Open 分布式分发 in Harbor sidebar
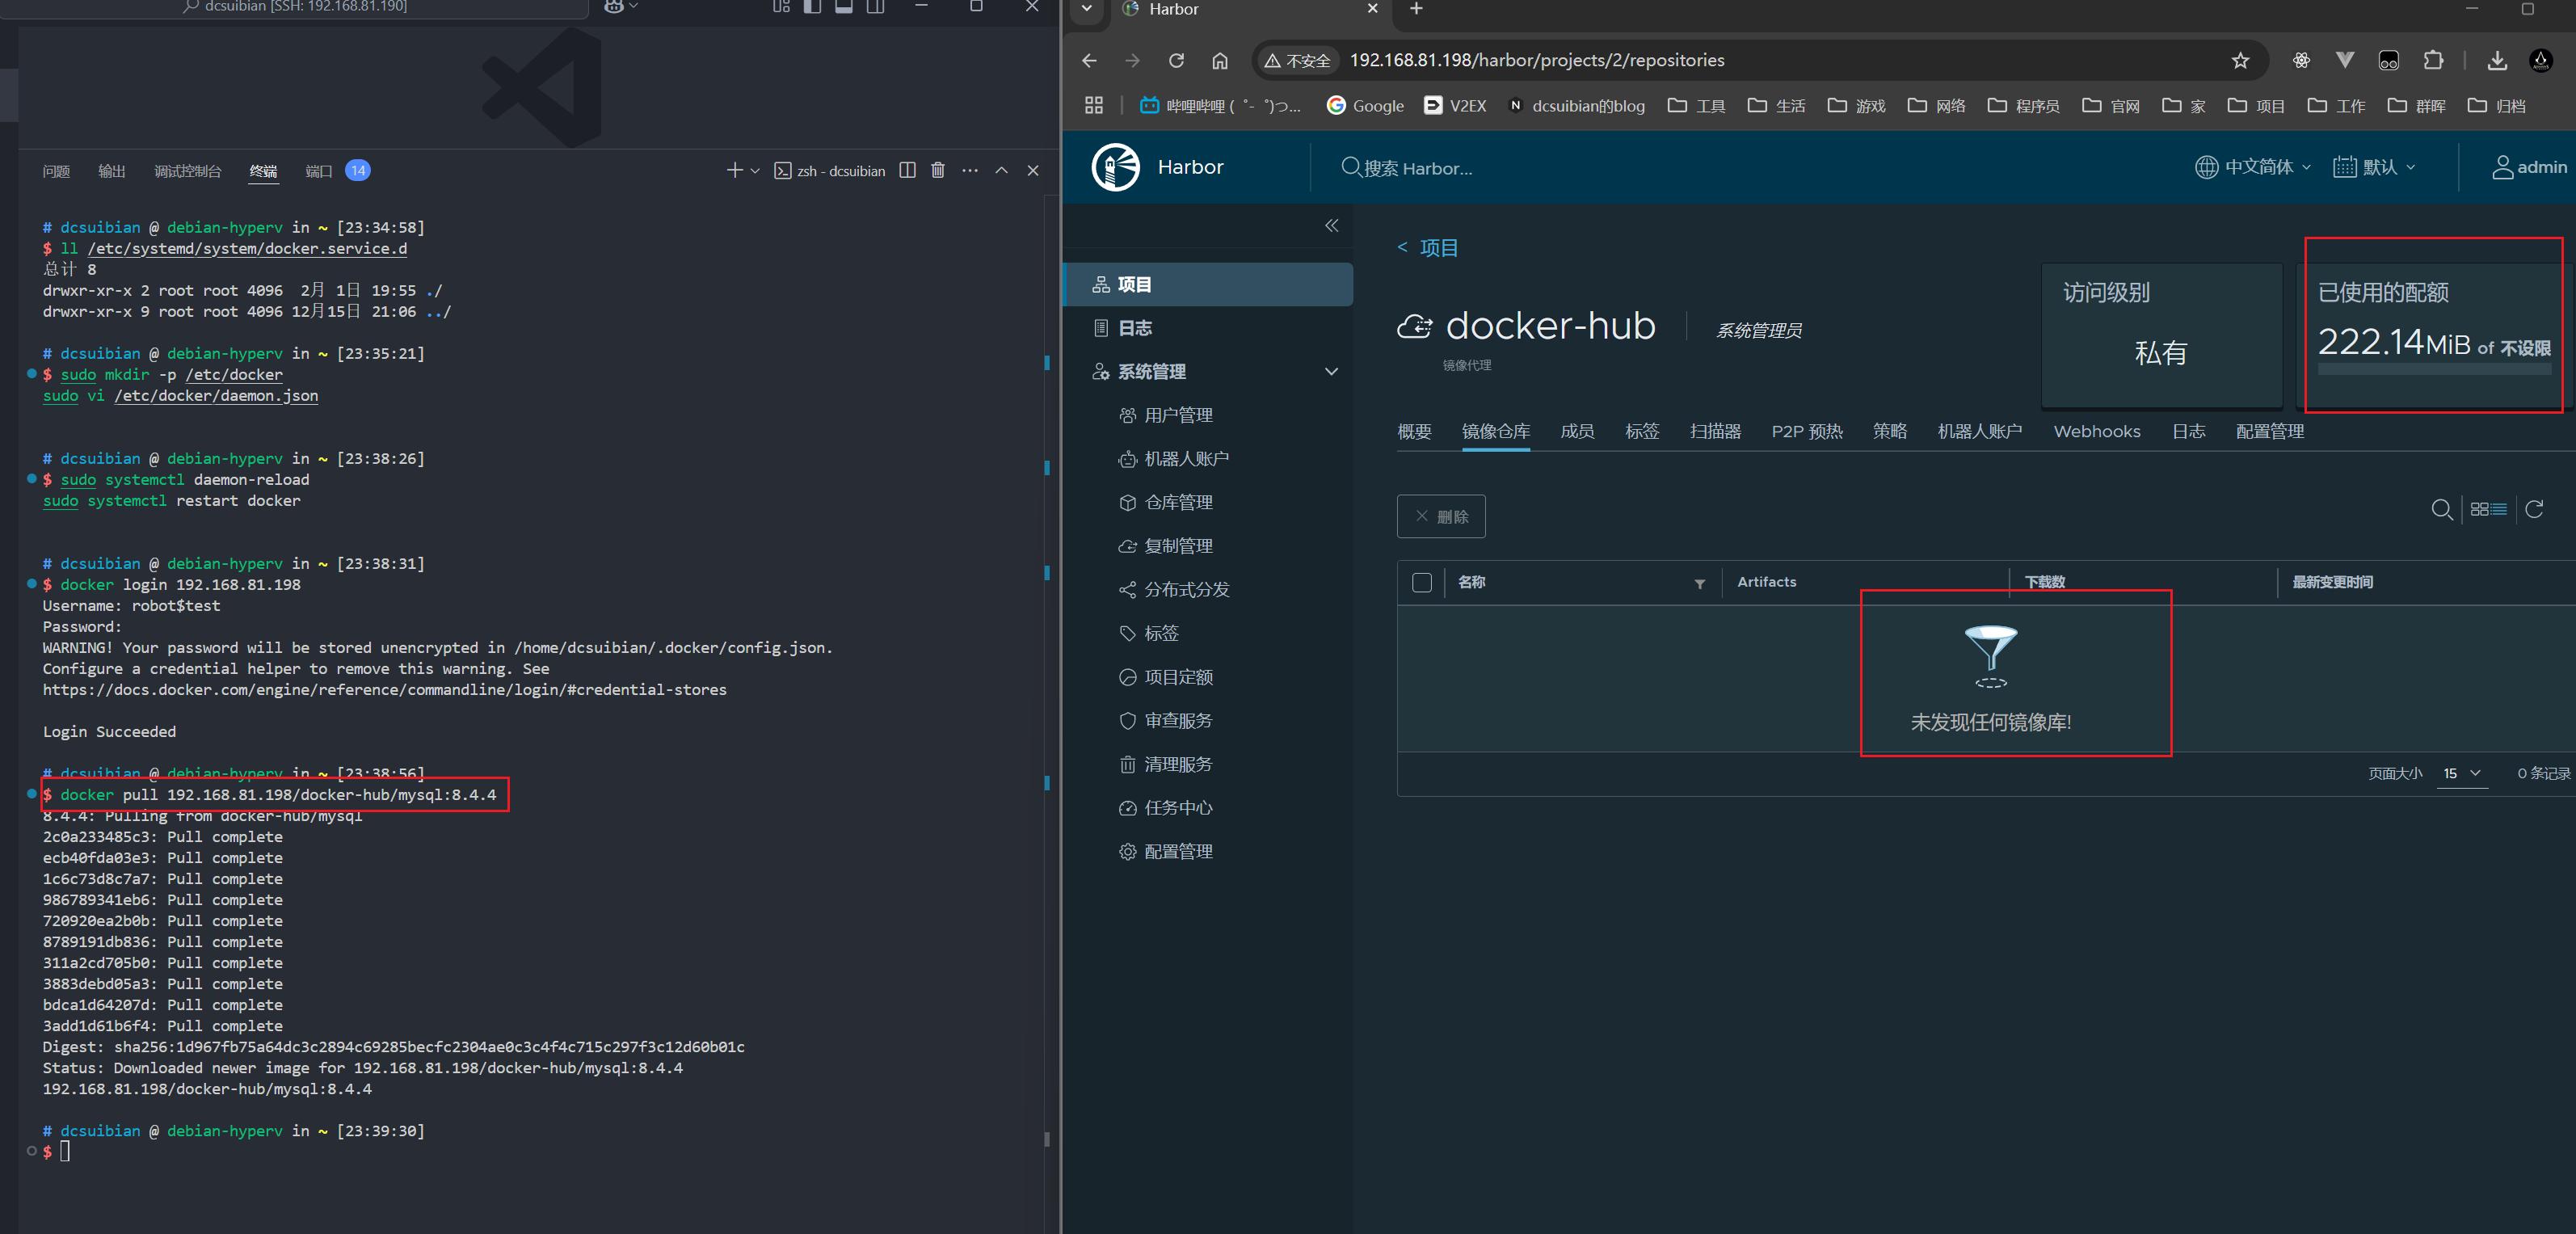 point(1174,590)
